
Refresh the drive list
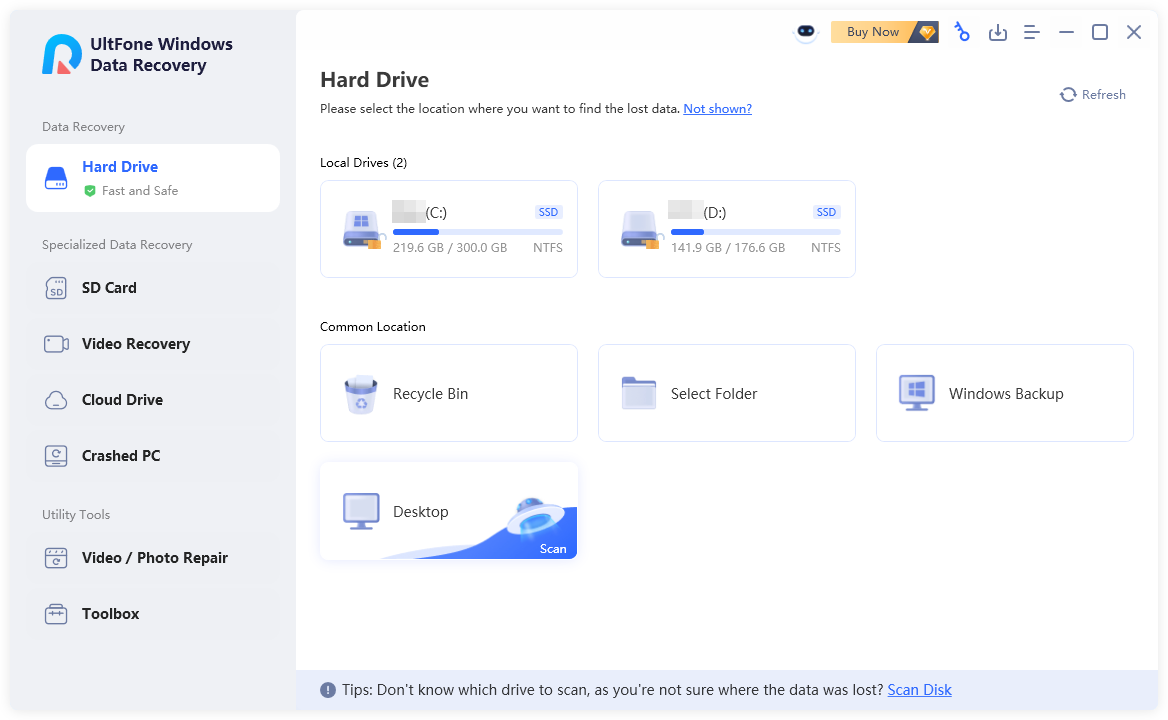(x=1093, y=94)
